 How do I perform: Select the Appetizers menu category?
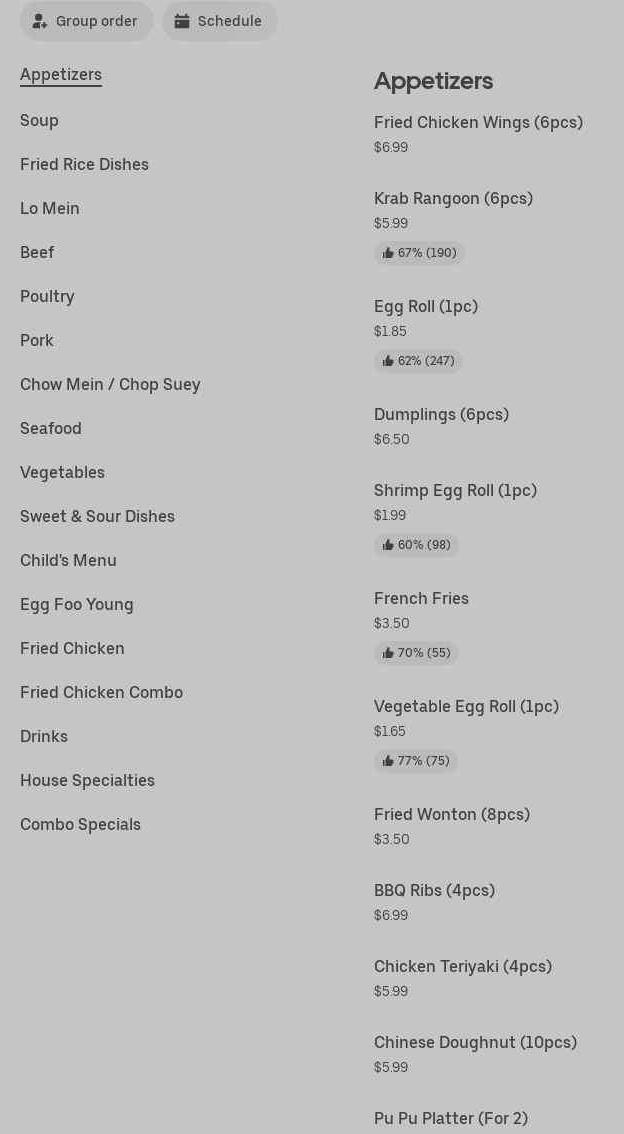(x=61, y=74)
